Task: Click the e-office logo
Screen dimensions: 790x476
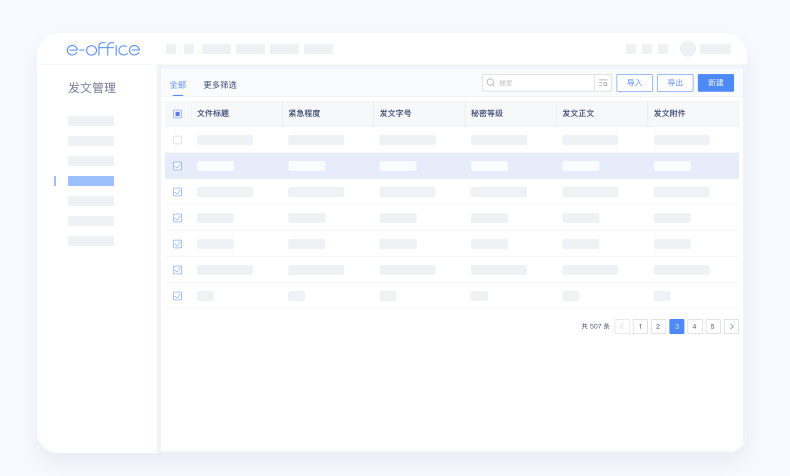Action: 103,49
